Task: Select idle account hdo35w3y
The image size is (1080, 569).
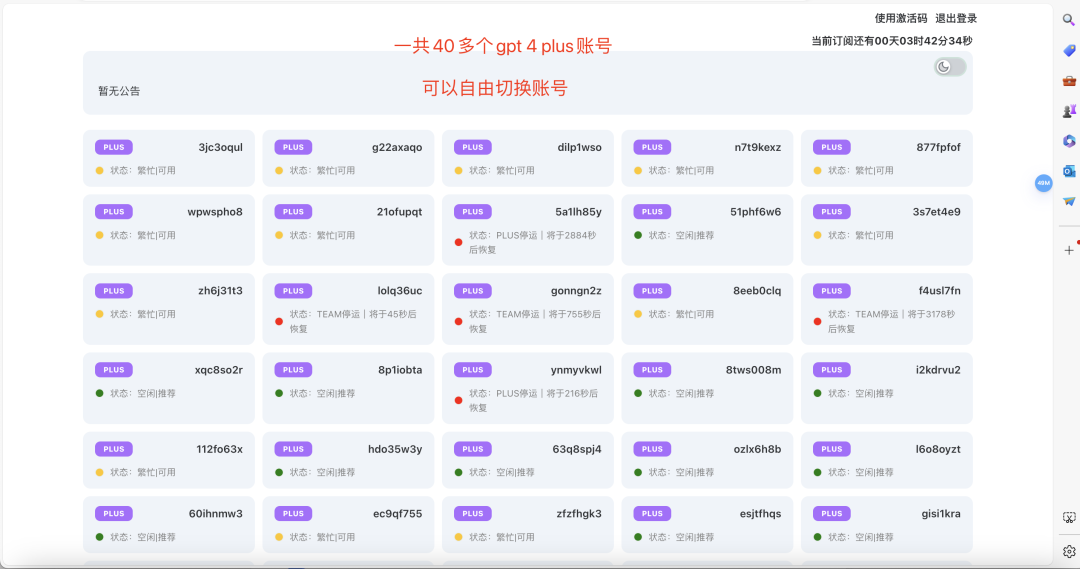Action: coord(349,460)
